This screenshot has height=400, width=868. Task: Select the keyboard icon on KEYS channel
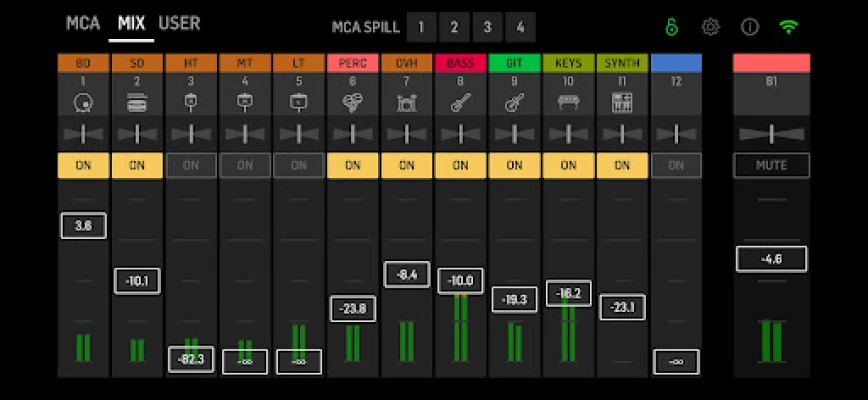(568, 101)
